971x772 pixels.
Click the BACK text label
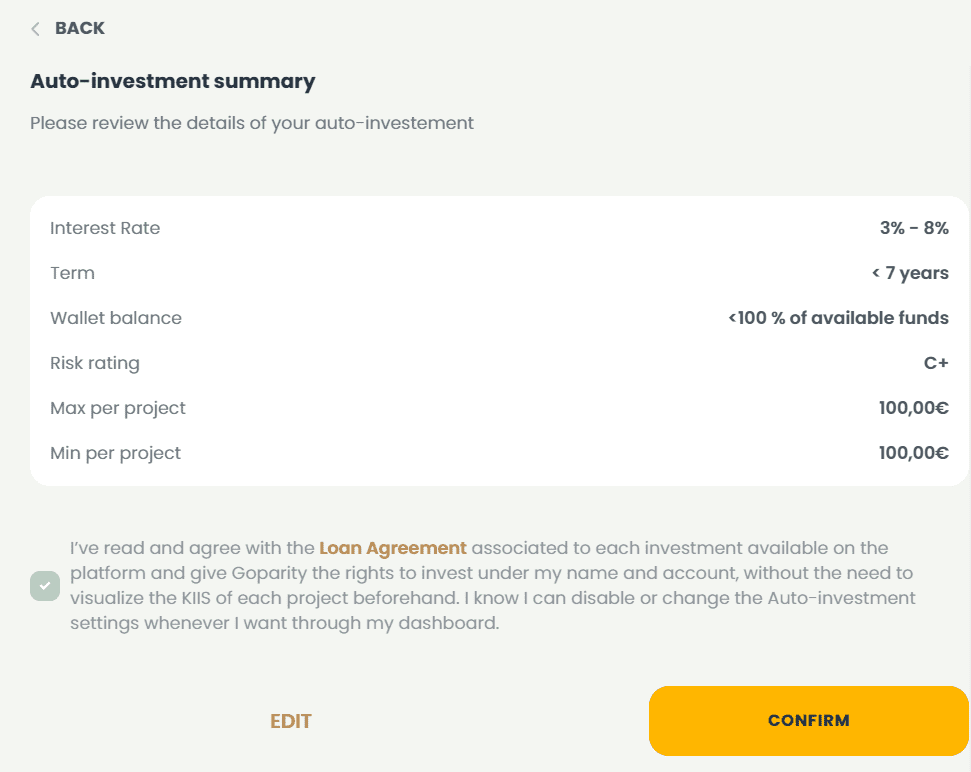(80, 29)
